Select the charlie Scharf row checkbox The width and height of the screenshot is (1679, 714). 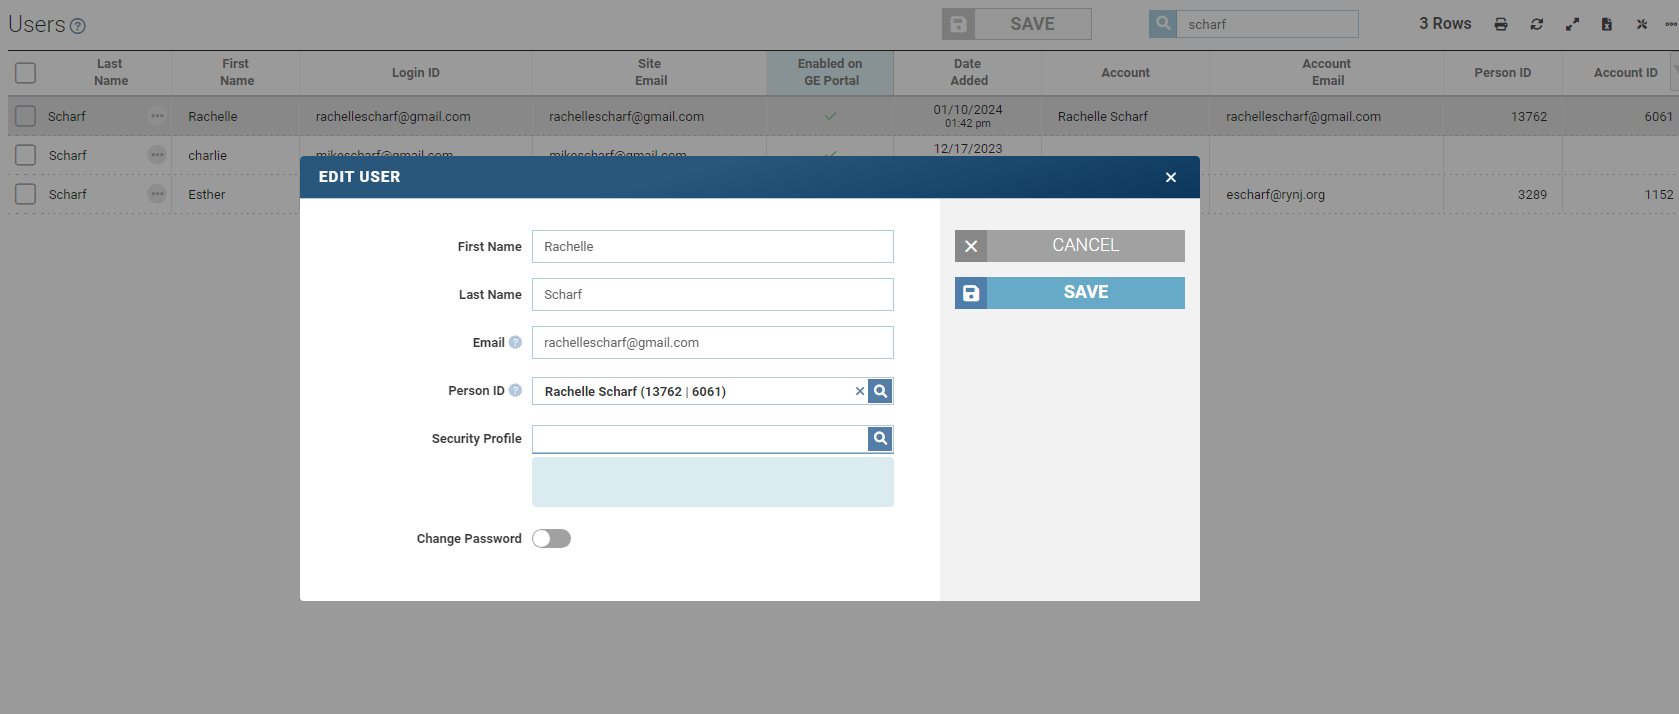(x=26, y=155)
